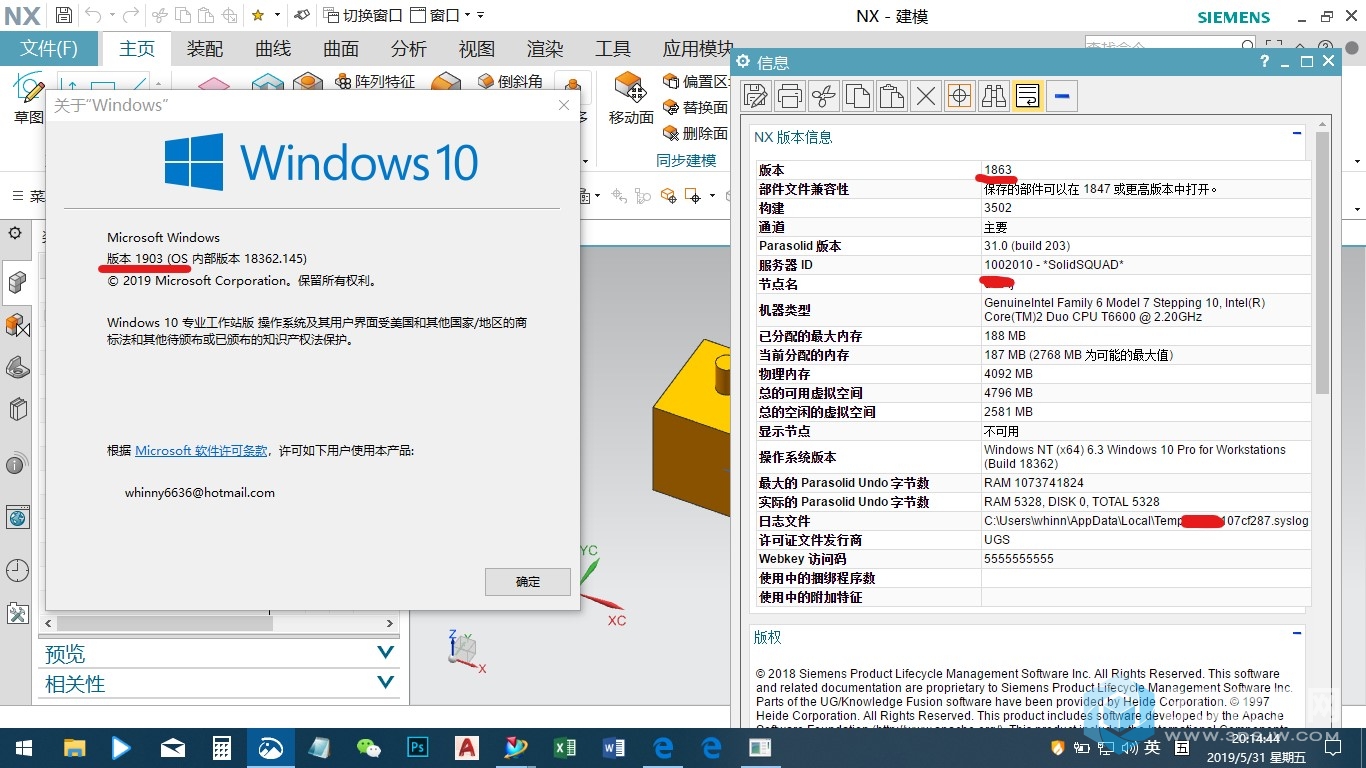Screen dimensions: 1366x768
Task: Click the 1002010 - *SolidSQUAD* server ID value
Action: [1054, 264]
